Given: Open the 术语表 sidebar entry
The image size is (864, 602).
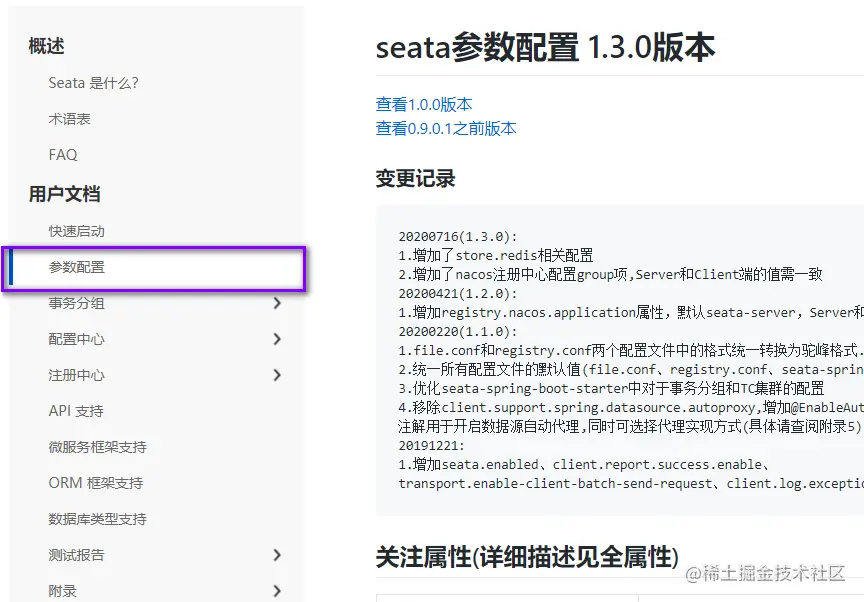Looking at the screenshot, I should (x=69, y=119).
